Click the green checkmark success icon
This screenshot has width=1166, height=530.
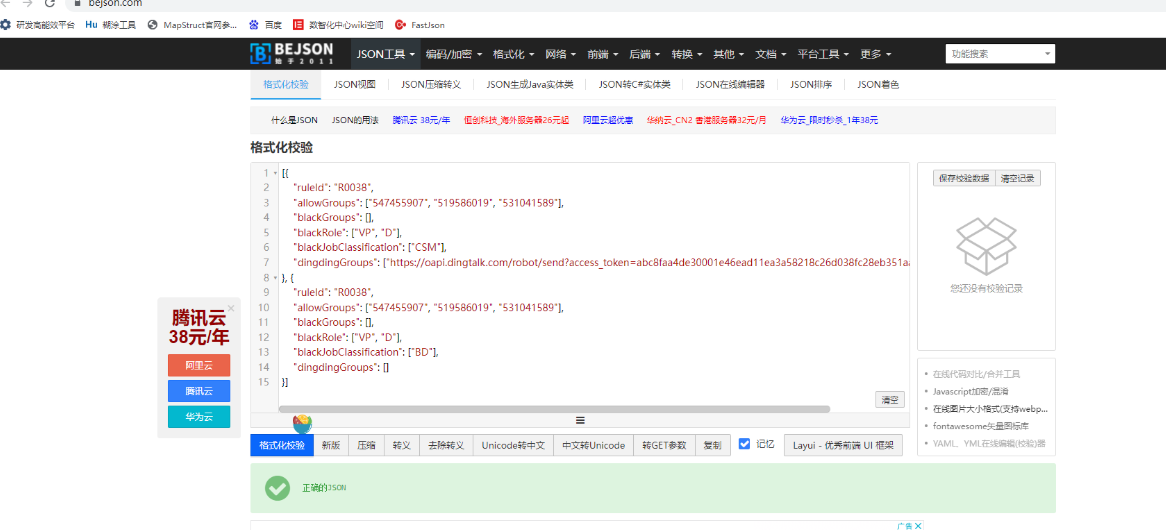pos(277,488)
